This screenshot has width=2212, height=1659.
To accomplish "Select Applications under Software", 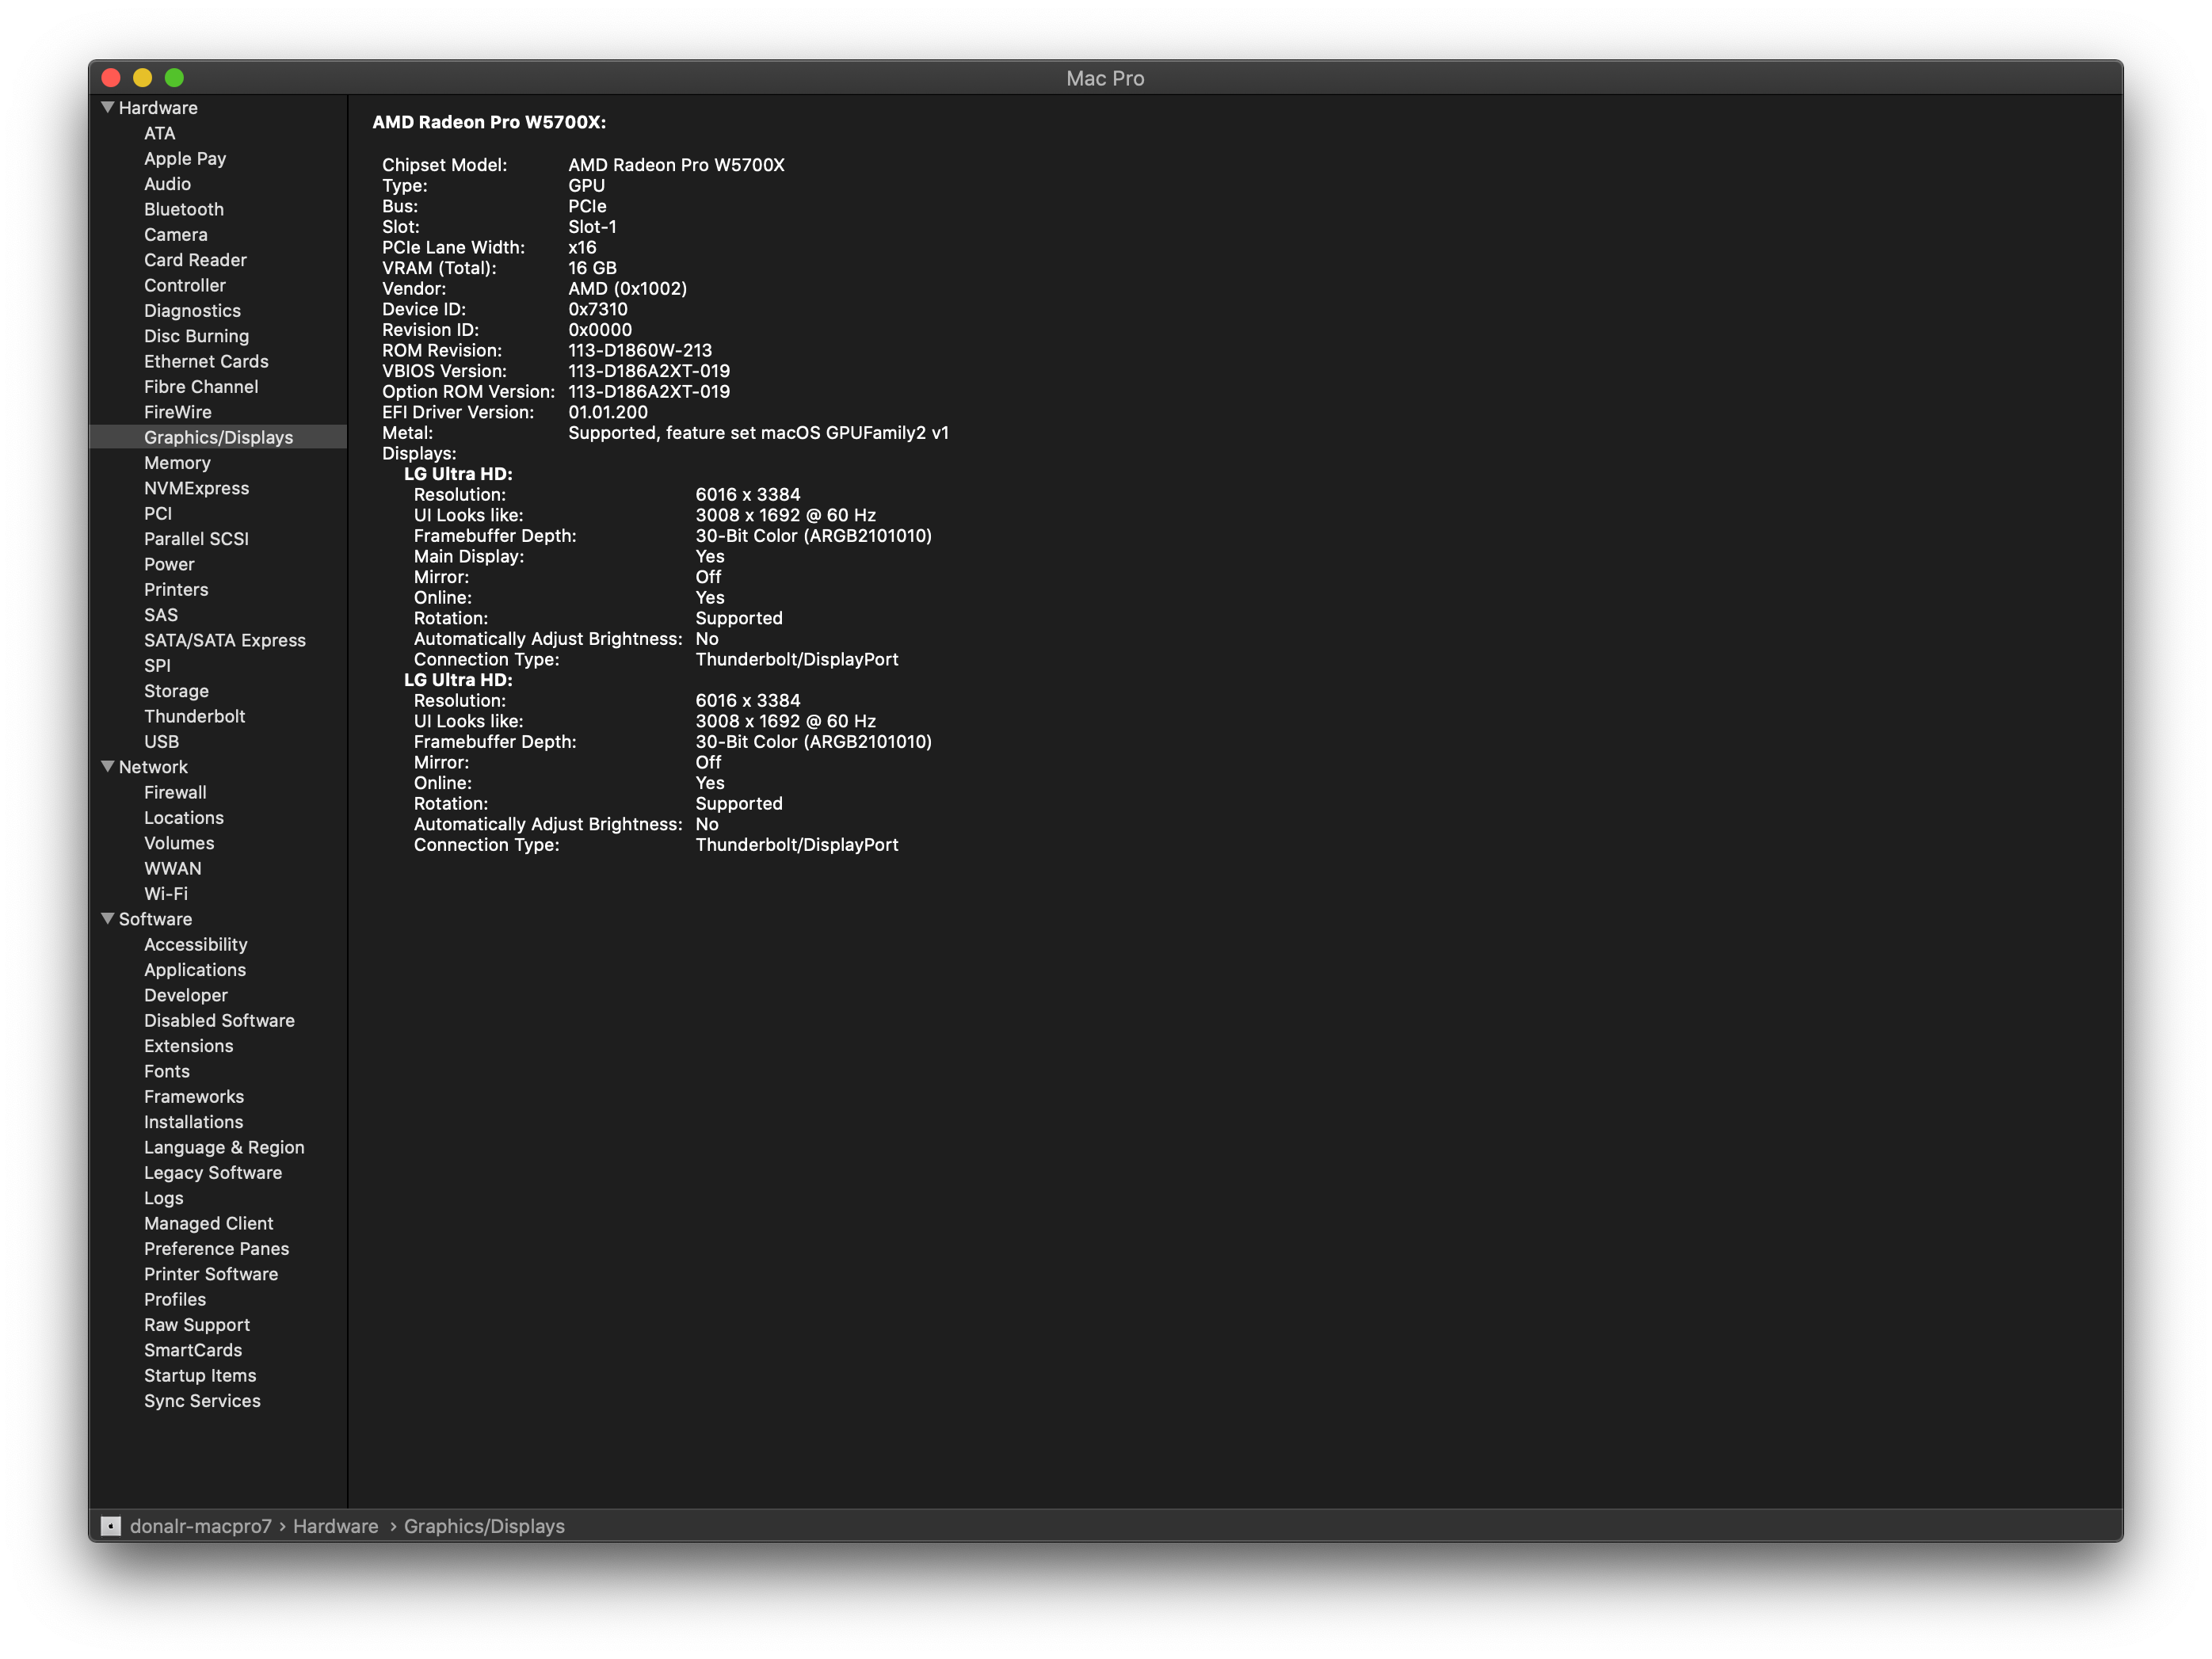I will click(195, 970).
